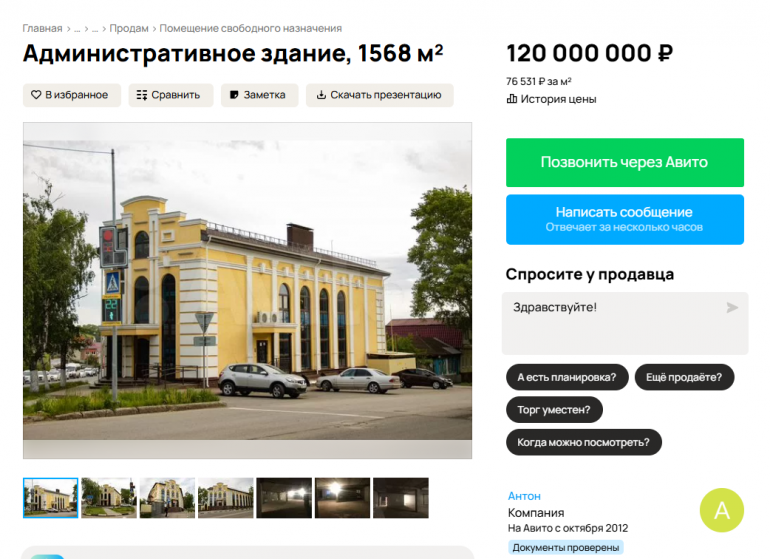Open the Главная breadcrumb link
The width and height of the screenshot is (770, 559).
point(42,28)
